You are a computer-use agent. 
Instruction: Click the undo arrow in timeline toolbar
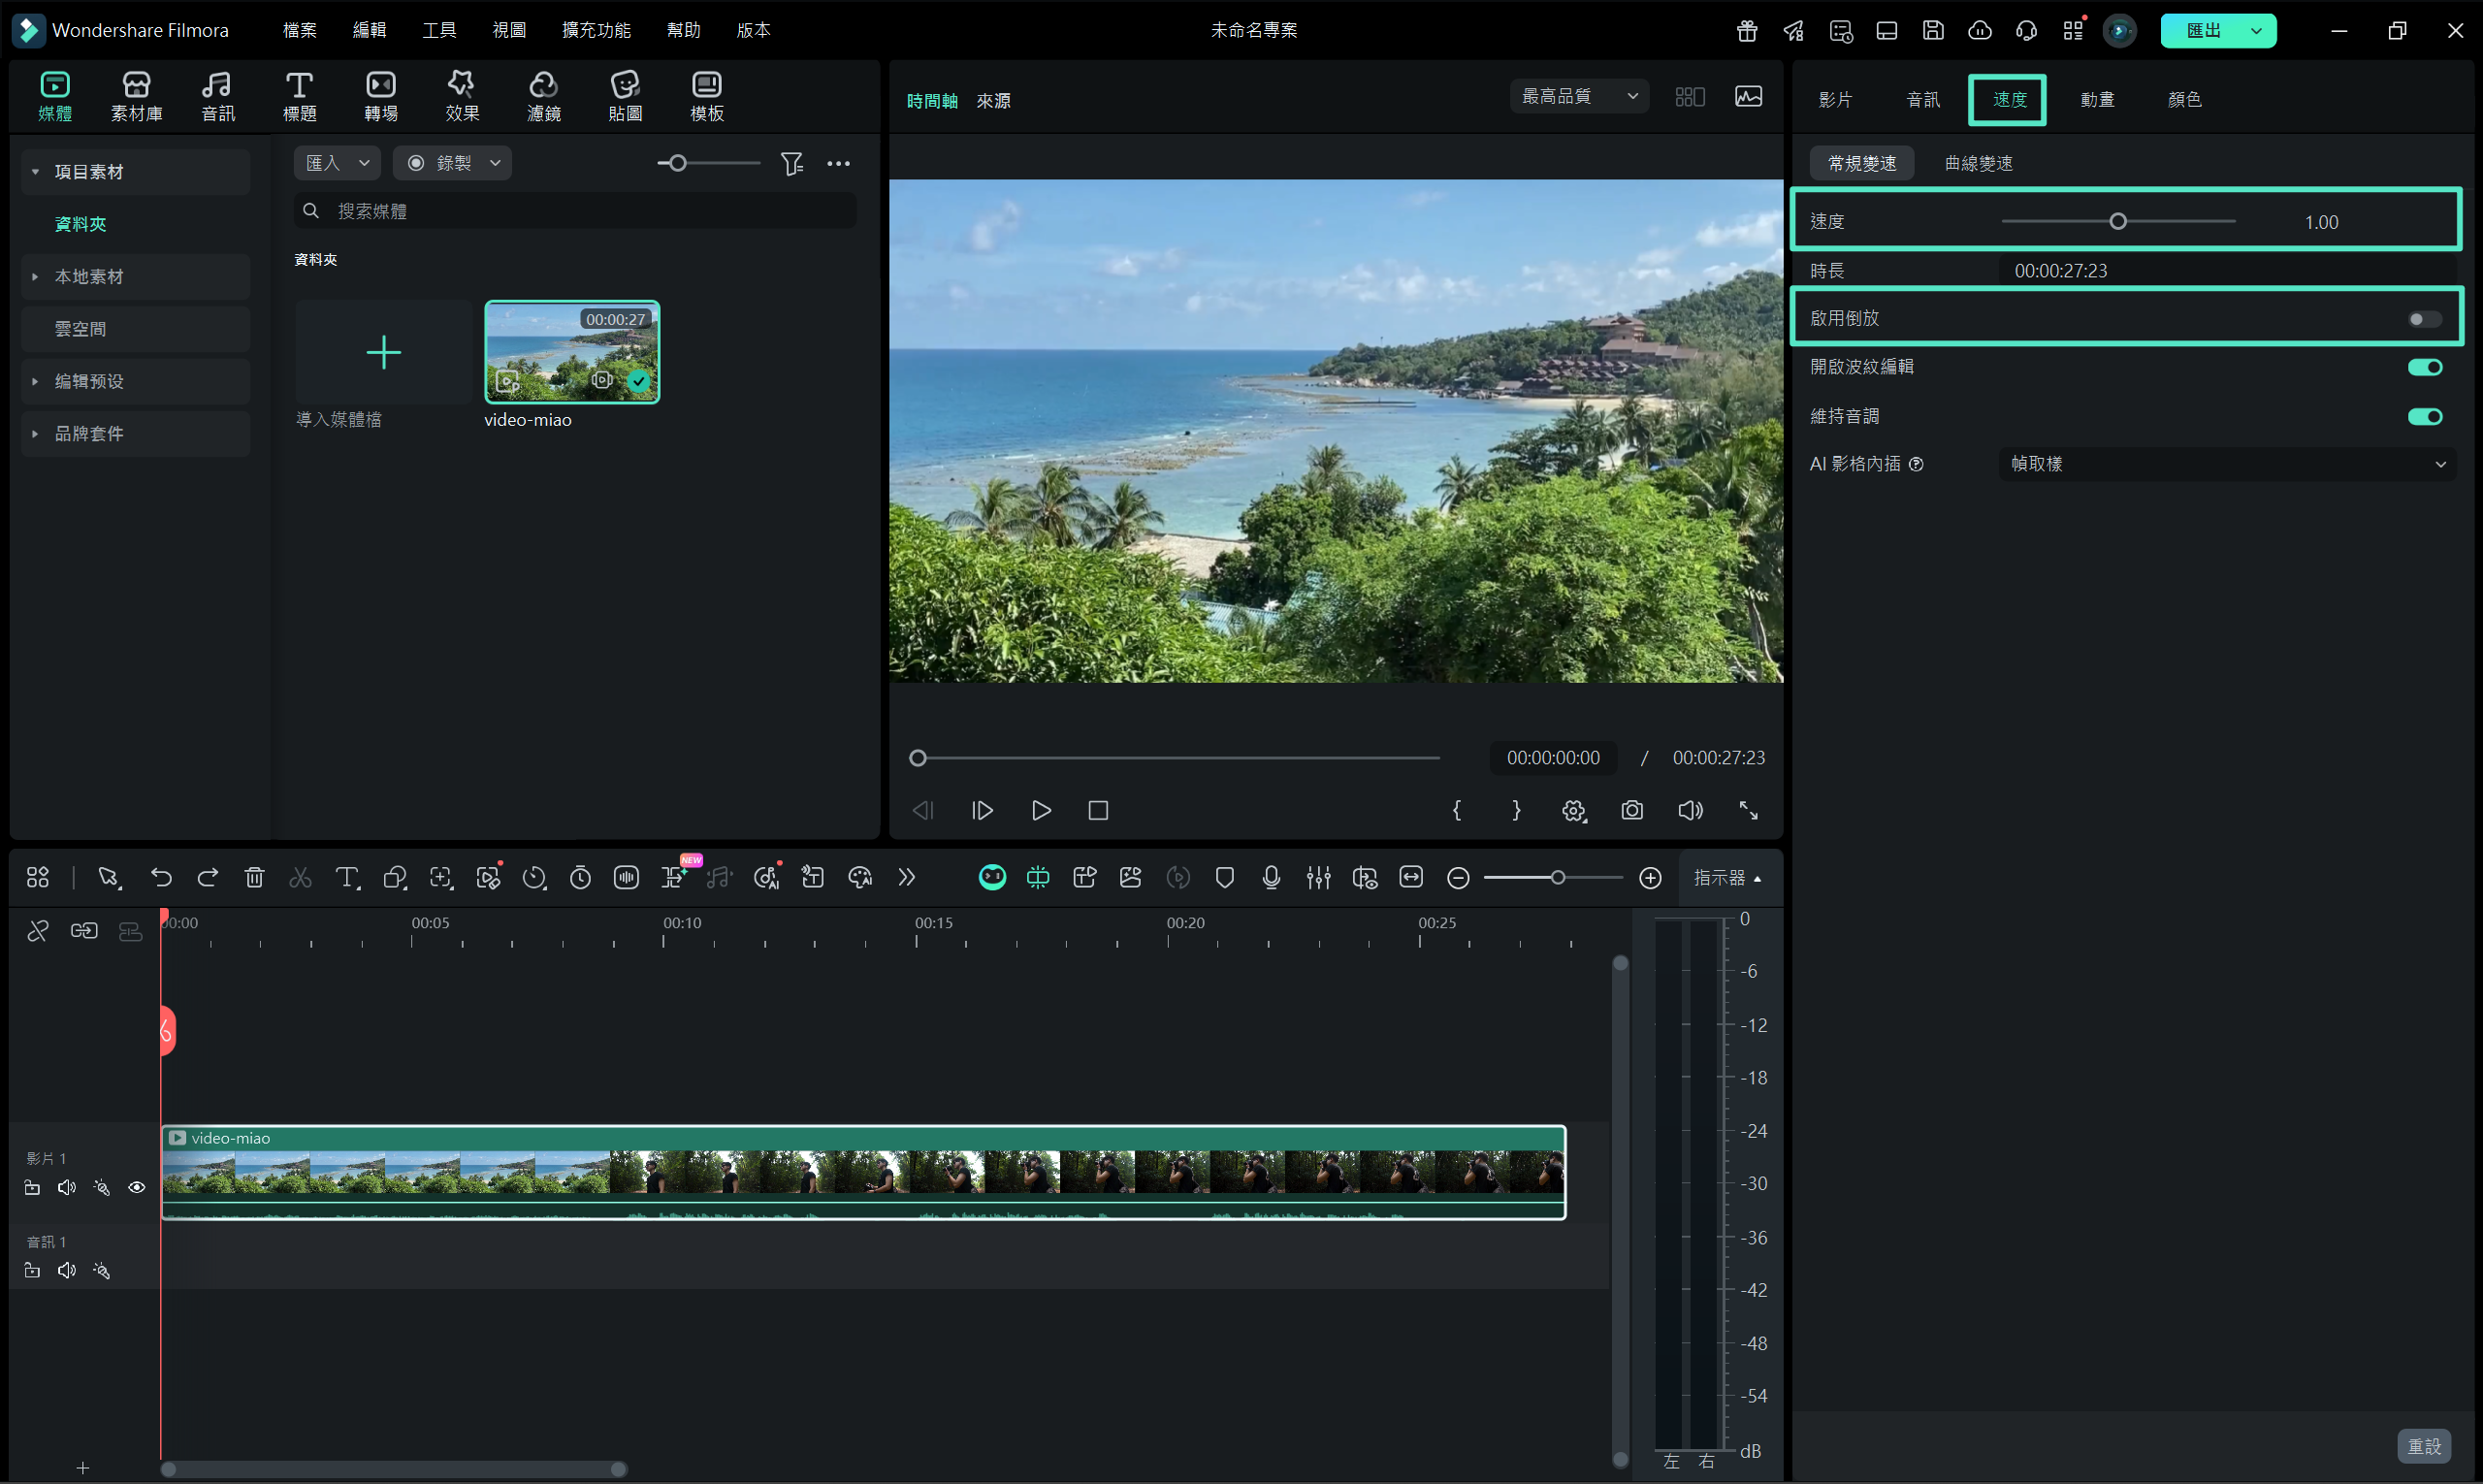pyautogui.click(x=161, y=877)
